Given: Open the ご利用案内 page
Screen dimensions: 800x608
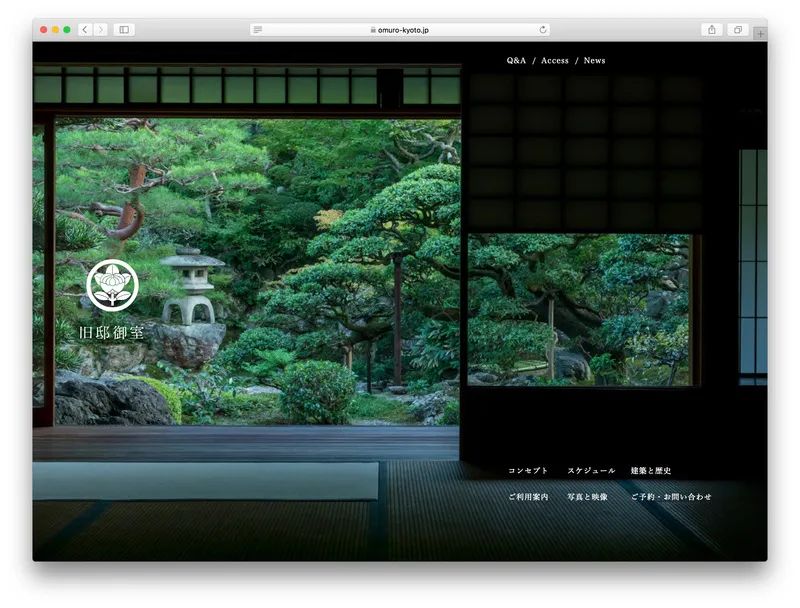Looking at the screenshot, I should coord(528,496).
